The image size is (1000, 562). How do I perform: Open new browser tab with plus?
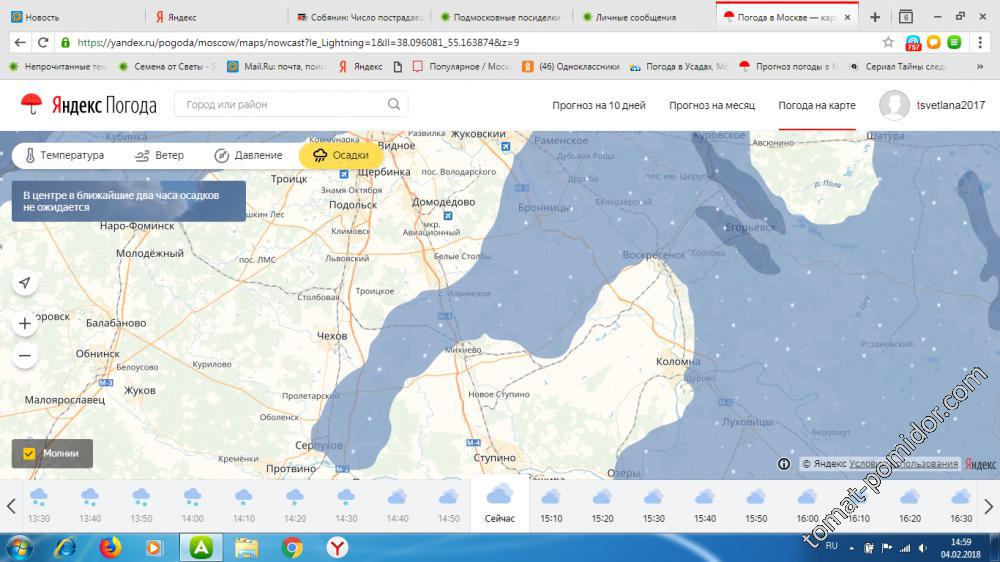[x=875, y=17]
